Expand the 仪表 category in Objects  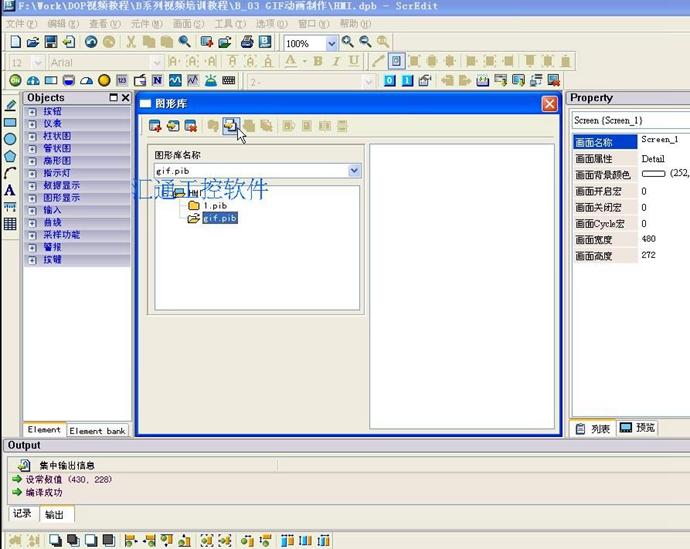coord(32,124)
